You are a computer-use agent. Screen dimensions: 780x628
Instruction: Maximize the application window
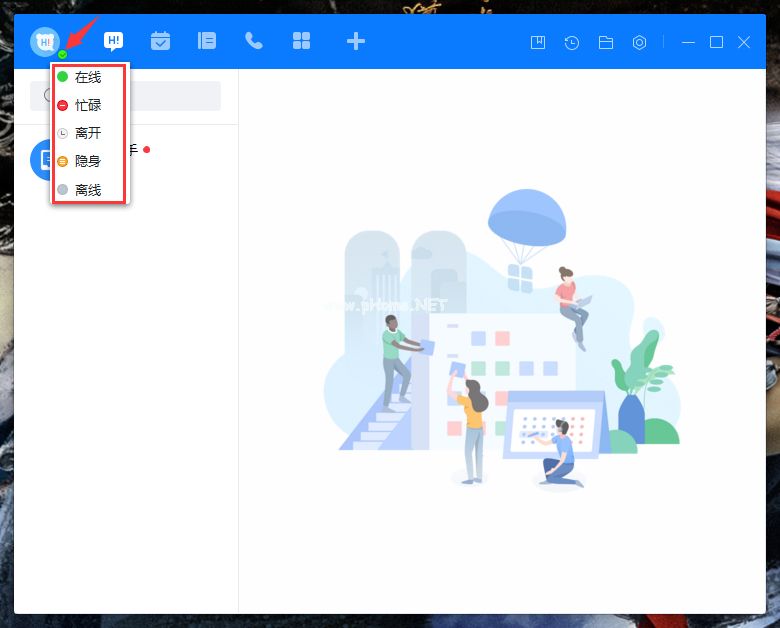click(716, 42)
